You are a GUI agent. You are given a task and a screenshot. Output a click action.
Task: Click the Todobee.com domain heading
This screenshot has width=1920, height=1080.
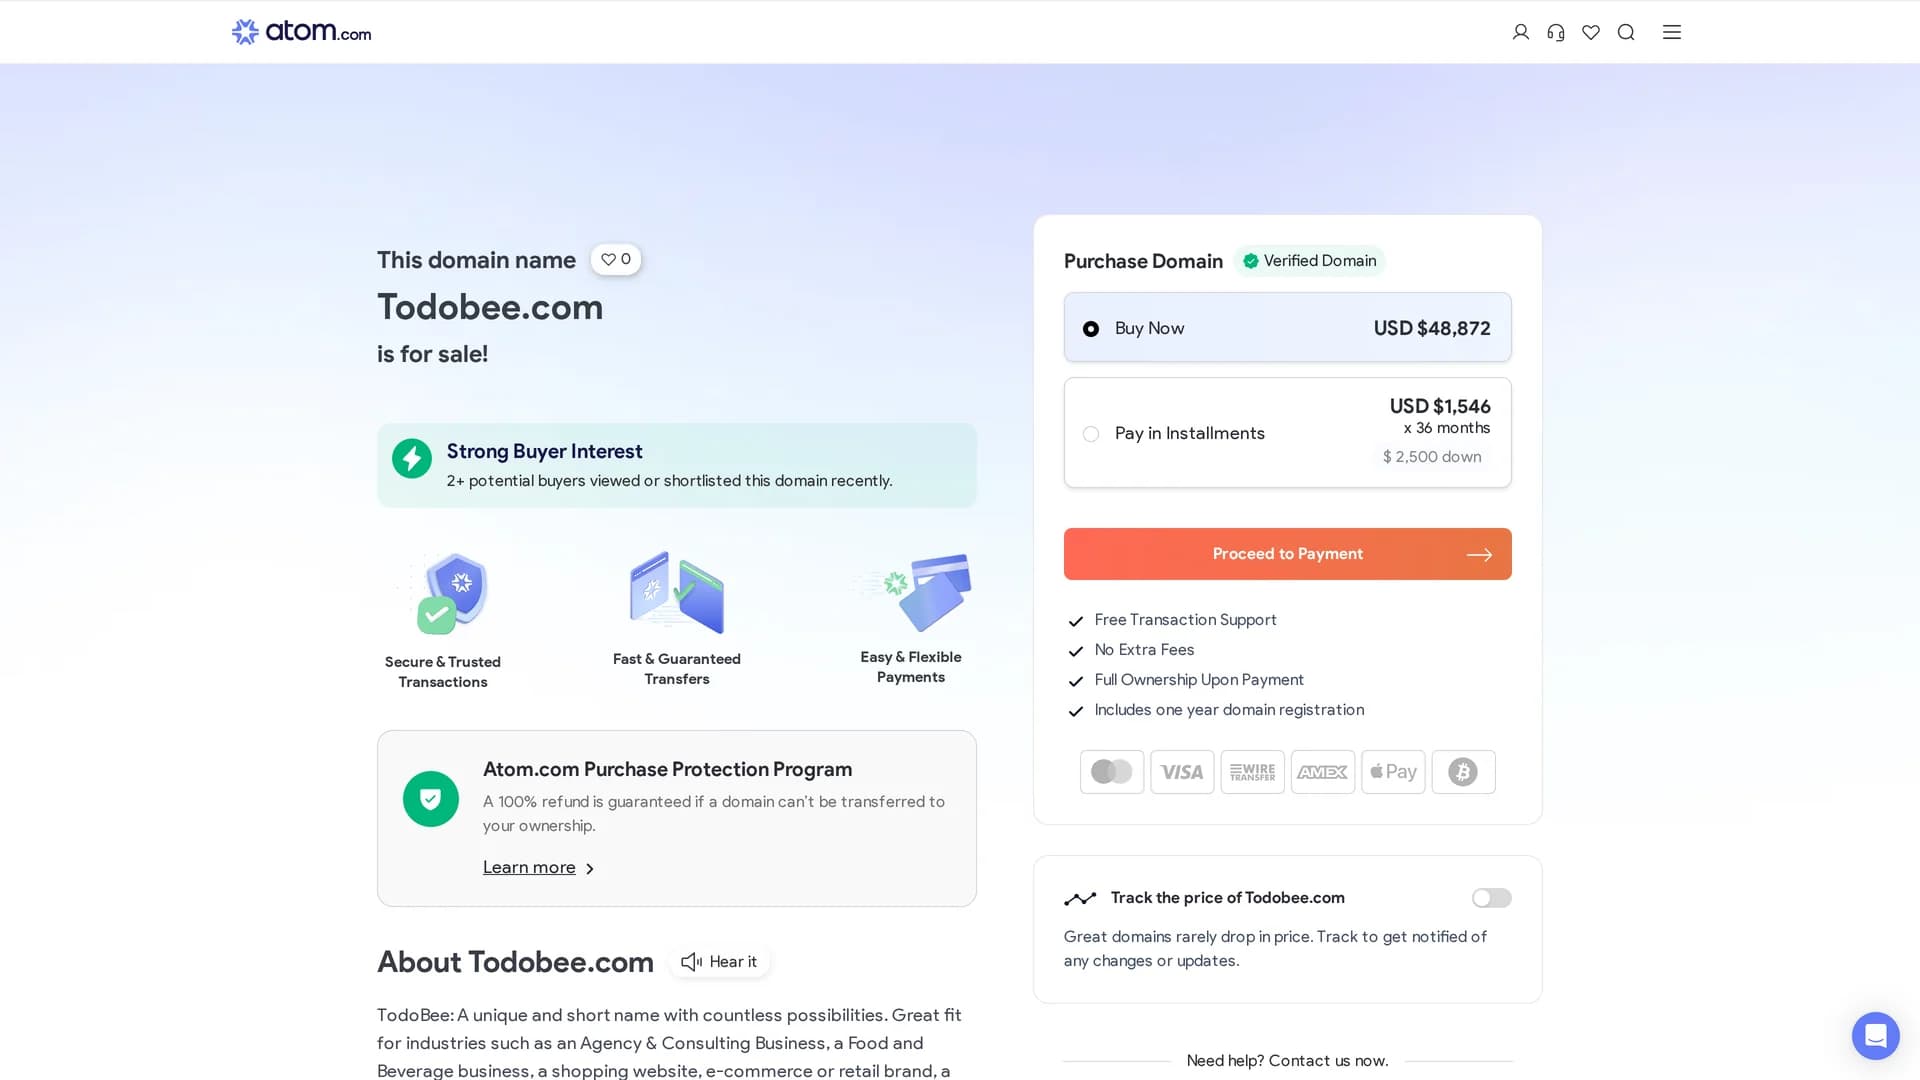[490, 307]
